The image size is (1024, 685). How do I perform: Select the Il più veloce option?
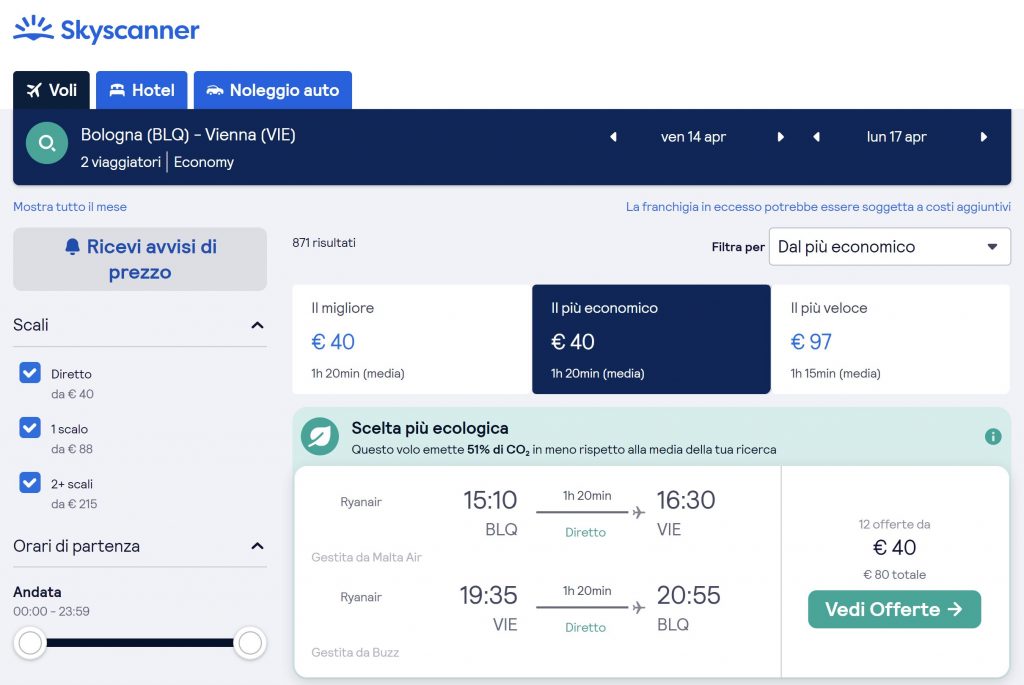890,339
